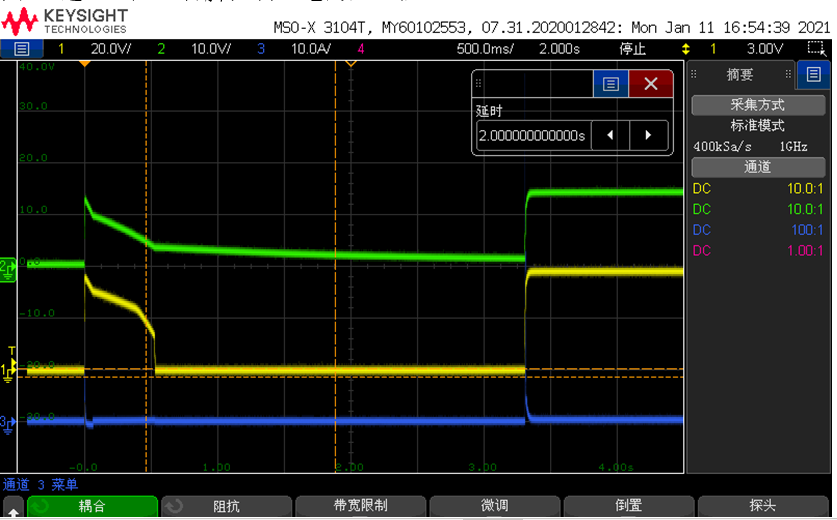Click the green DC 10.0:1 channel 2 row
The image size is (837, 520).
(x=758, y=209)
